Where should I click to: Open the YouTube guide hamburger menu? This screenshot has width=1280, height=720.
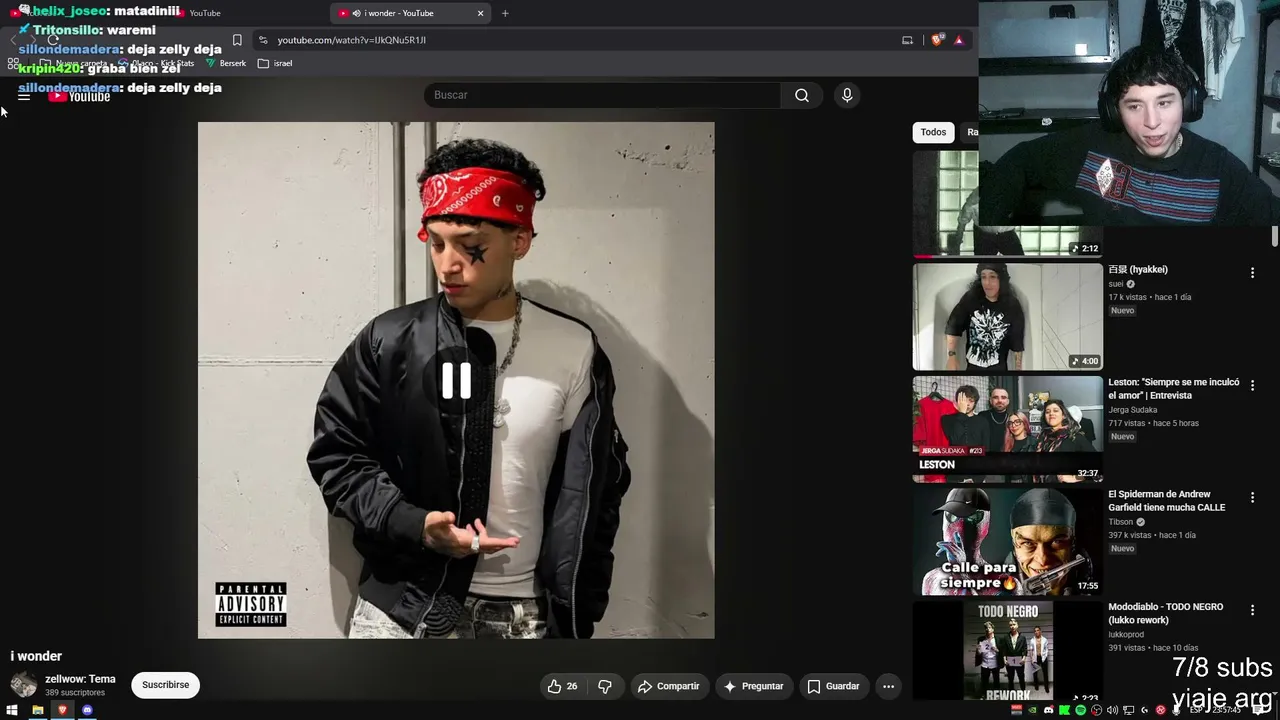tap(24, 96)
